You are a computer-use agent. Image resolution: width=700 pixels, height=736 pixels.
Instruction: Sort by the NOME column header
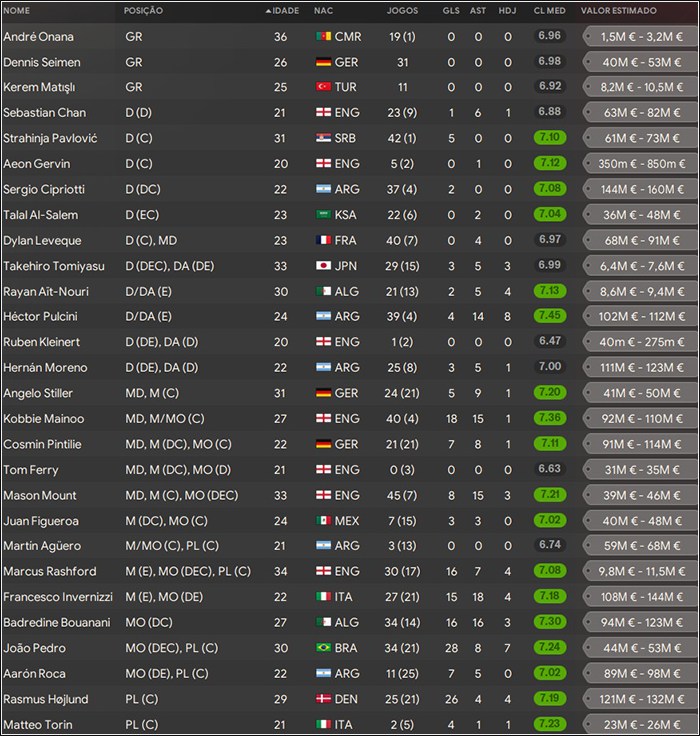tap(17, 11)
